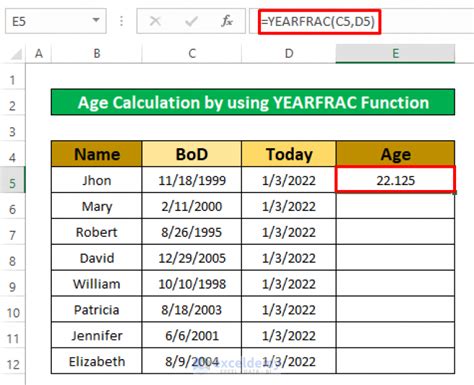Click the Select All corner triangle
This screenshot has width=474, height=385.
click(17, 54)
